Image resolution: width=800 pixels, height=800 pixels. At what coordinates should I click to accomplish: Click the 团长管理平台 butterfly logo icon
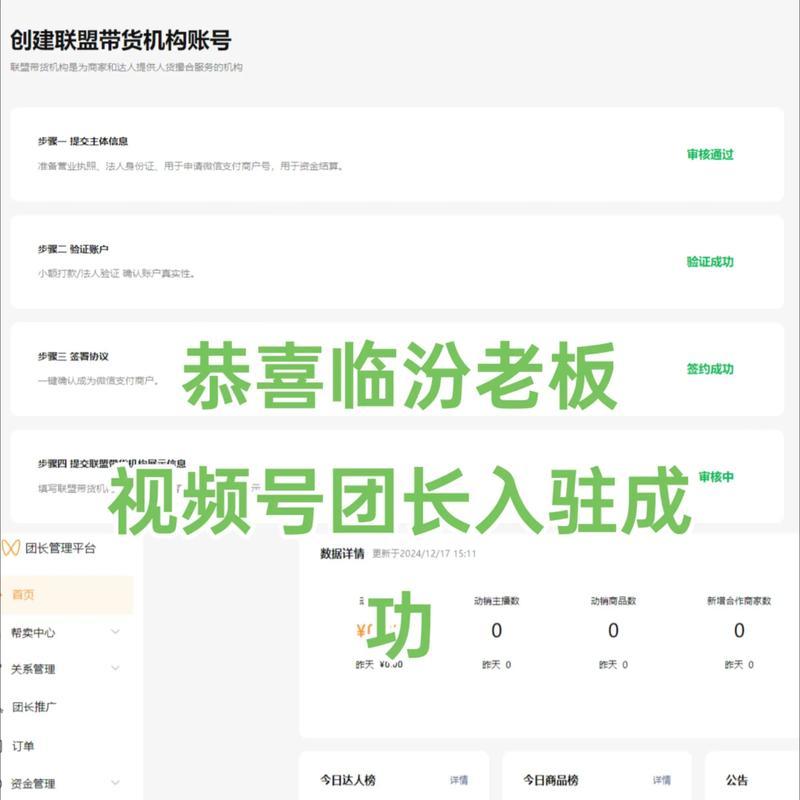(11, 548)
